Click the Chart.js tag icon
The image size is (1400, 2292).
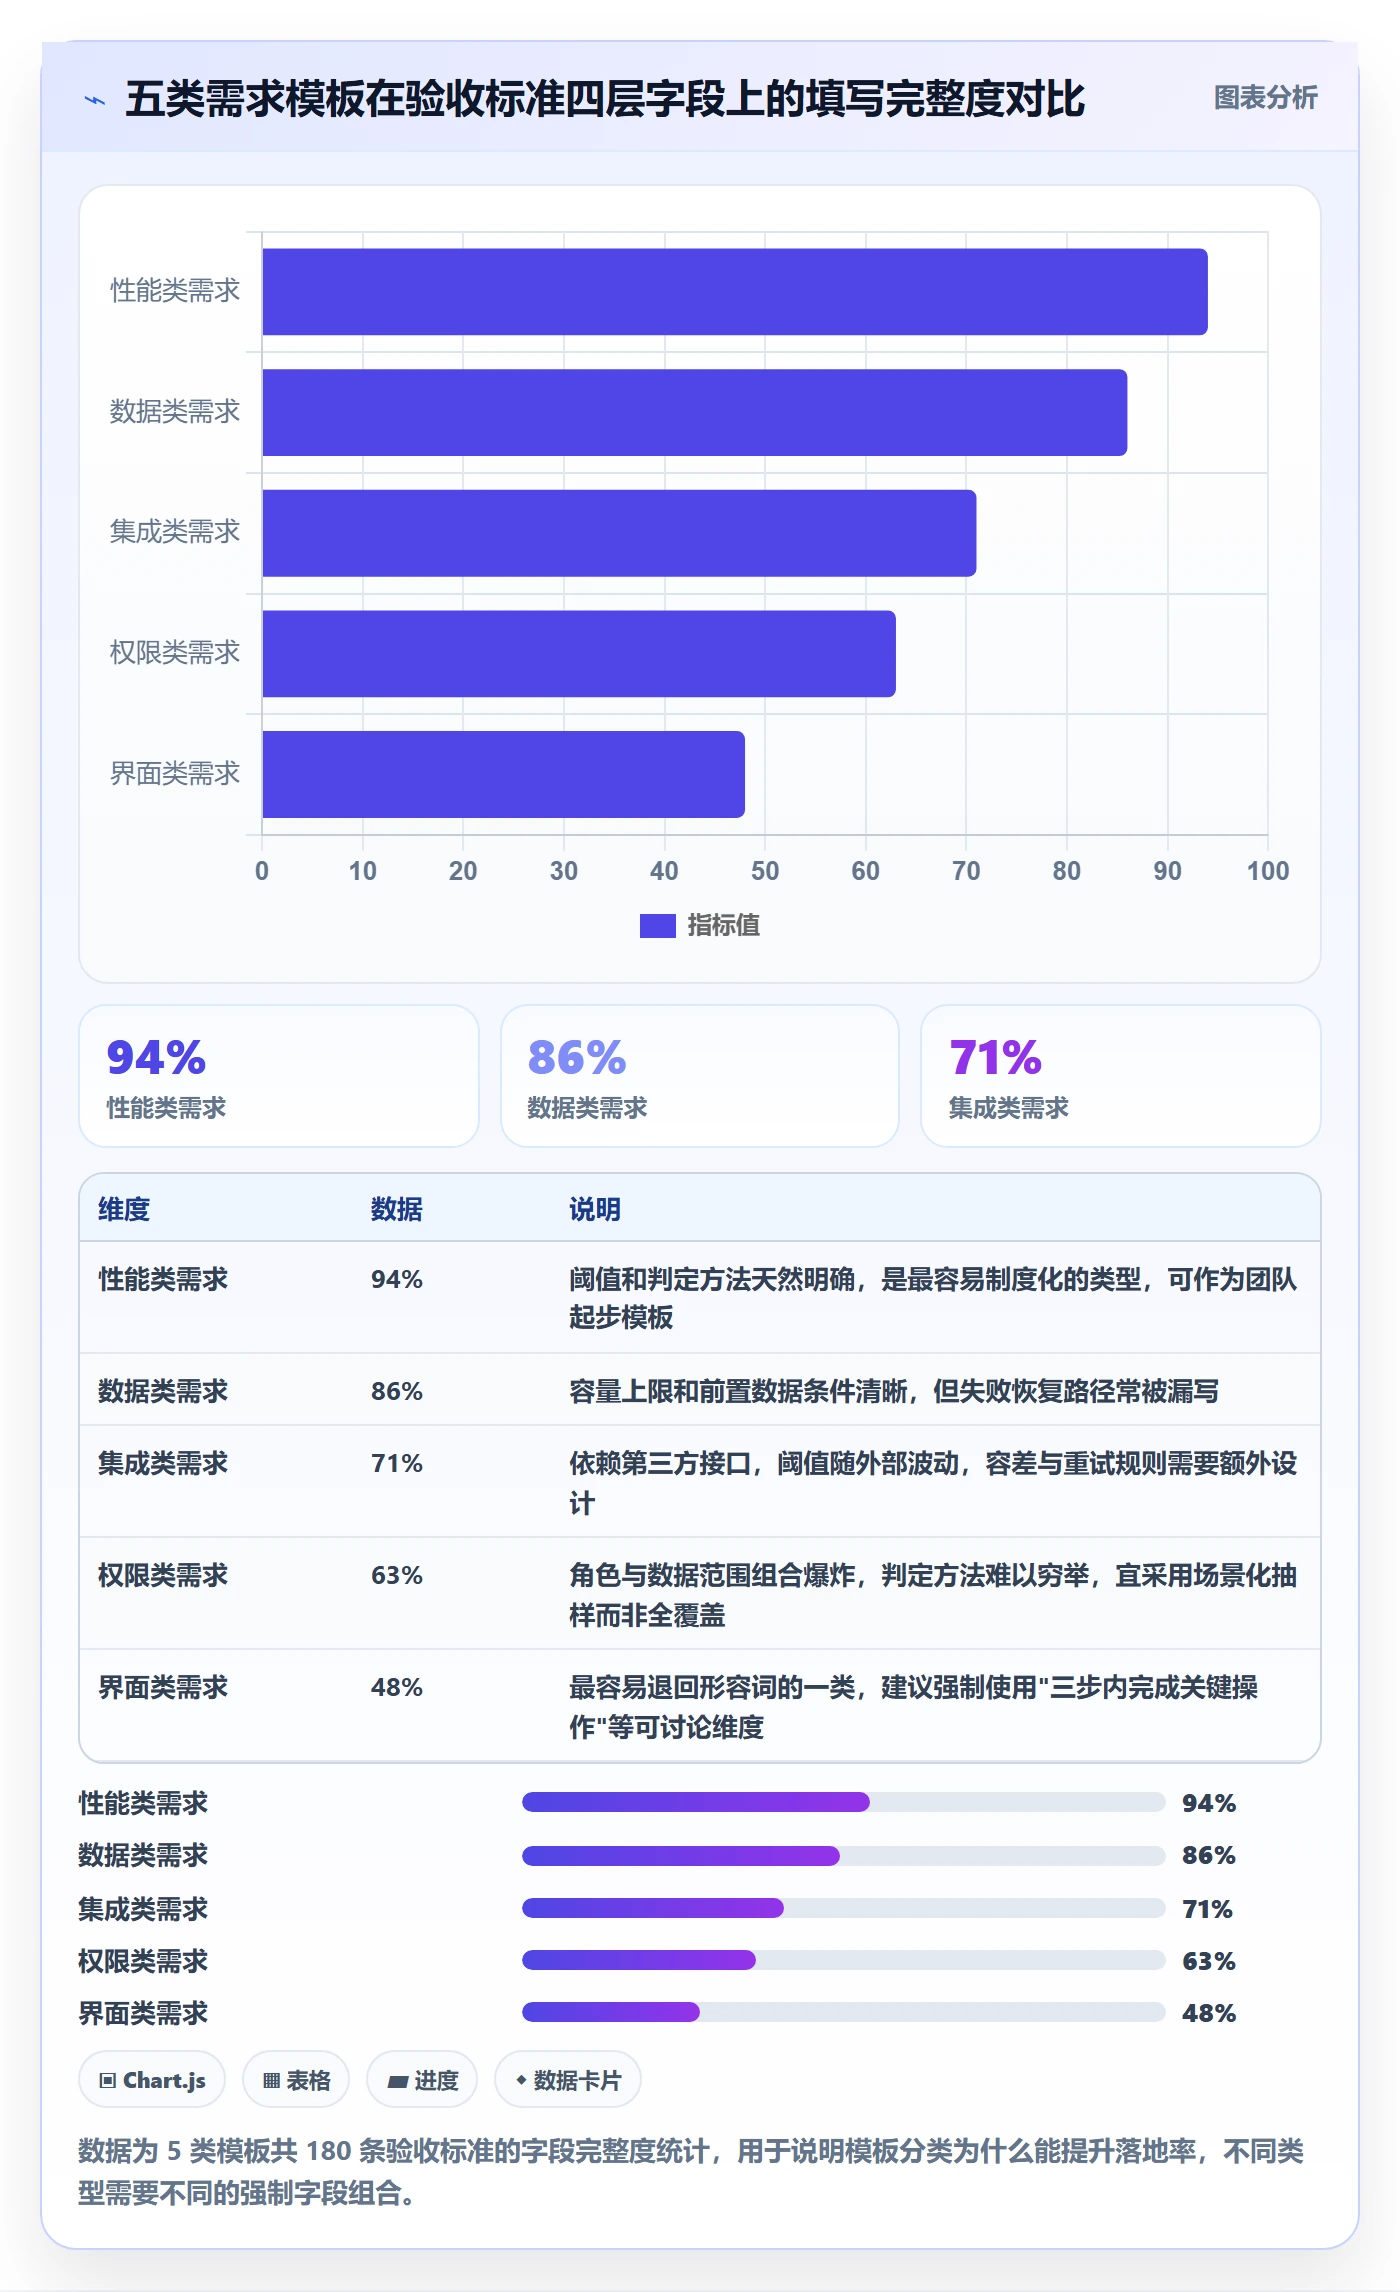pos(108,2081)
